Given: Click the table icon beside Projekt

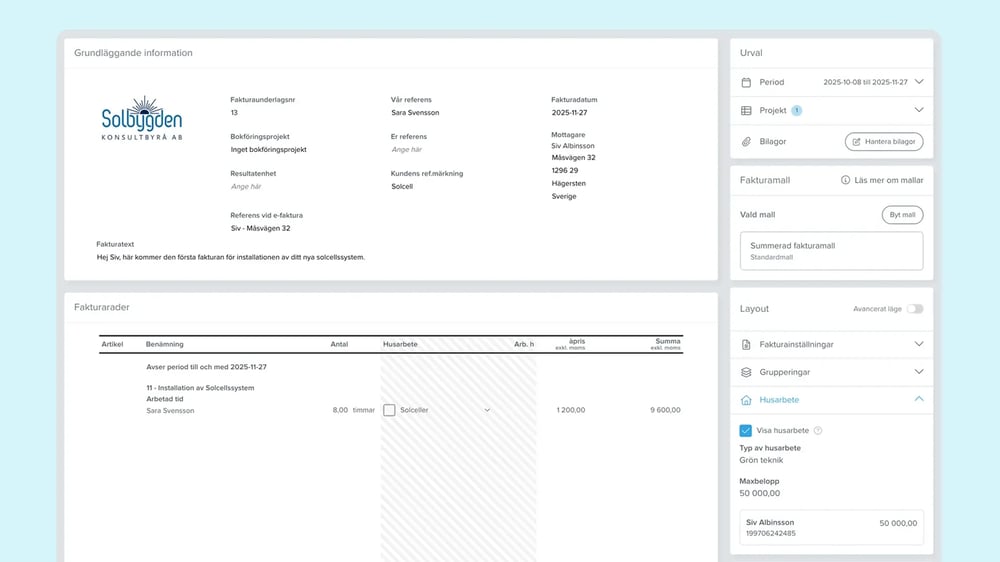Looking at the screenshot, I should point(746,110).
